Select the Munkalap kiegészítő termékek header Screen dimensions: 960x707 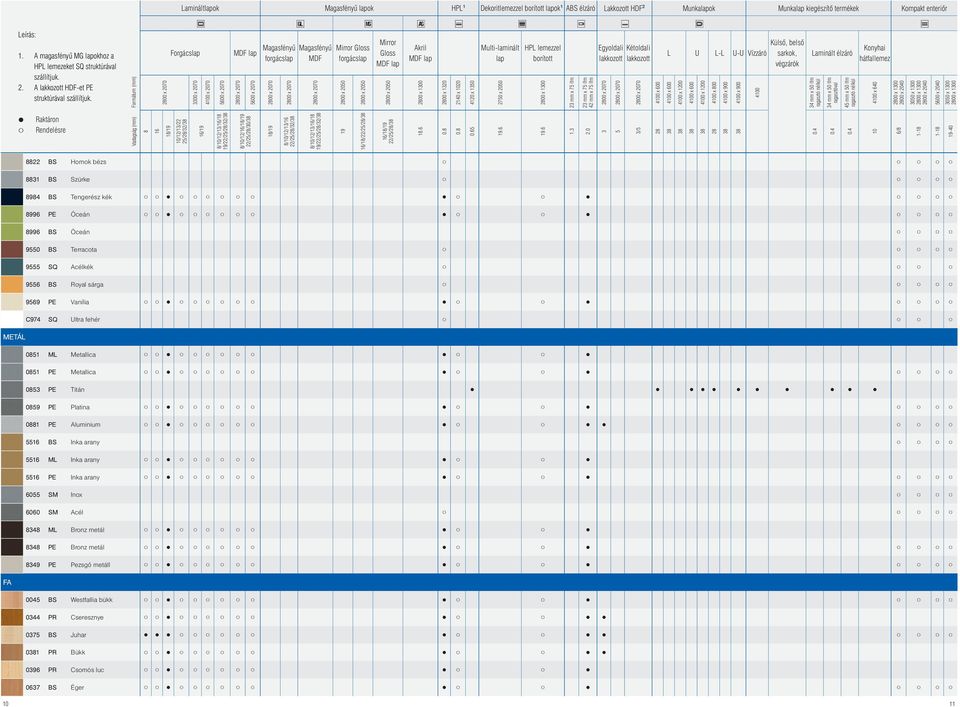coord(818,9)
